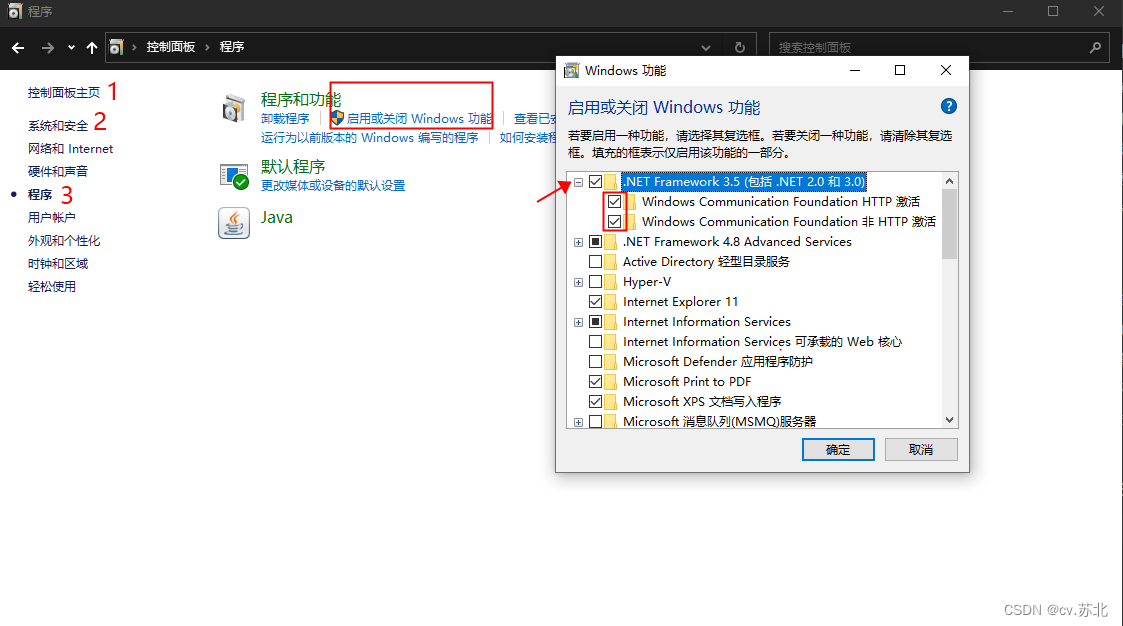Open the 程序和功能 heading link
The image size is (1123, 626).
click(x=301, y=99)
